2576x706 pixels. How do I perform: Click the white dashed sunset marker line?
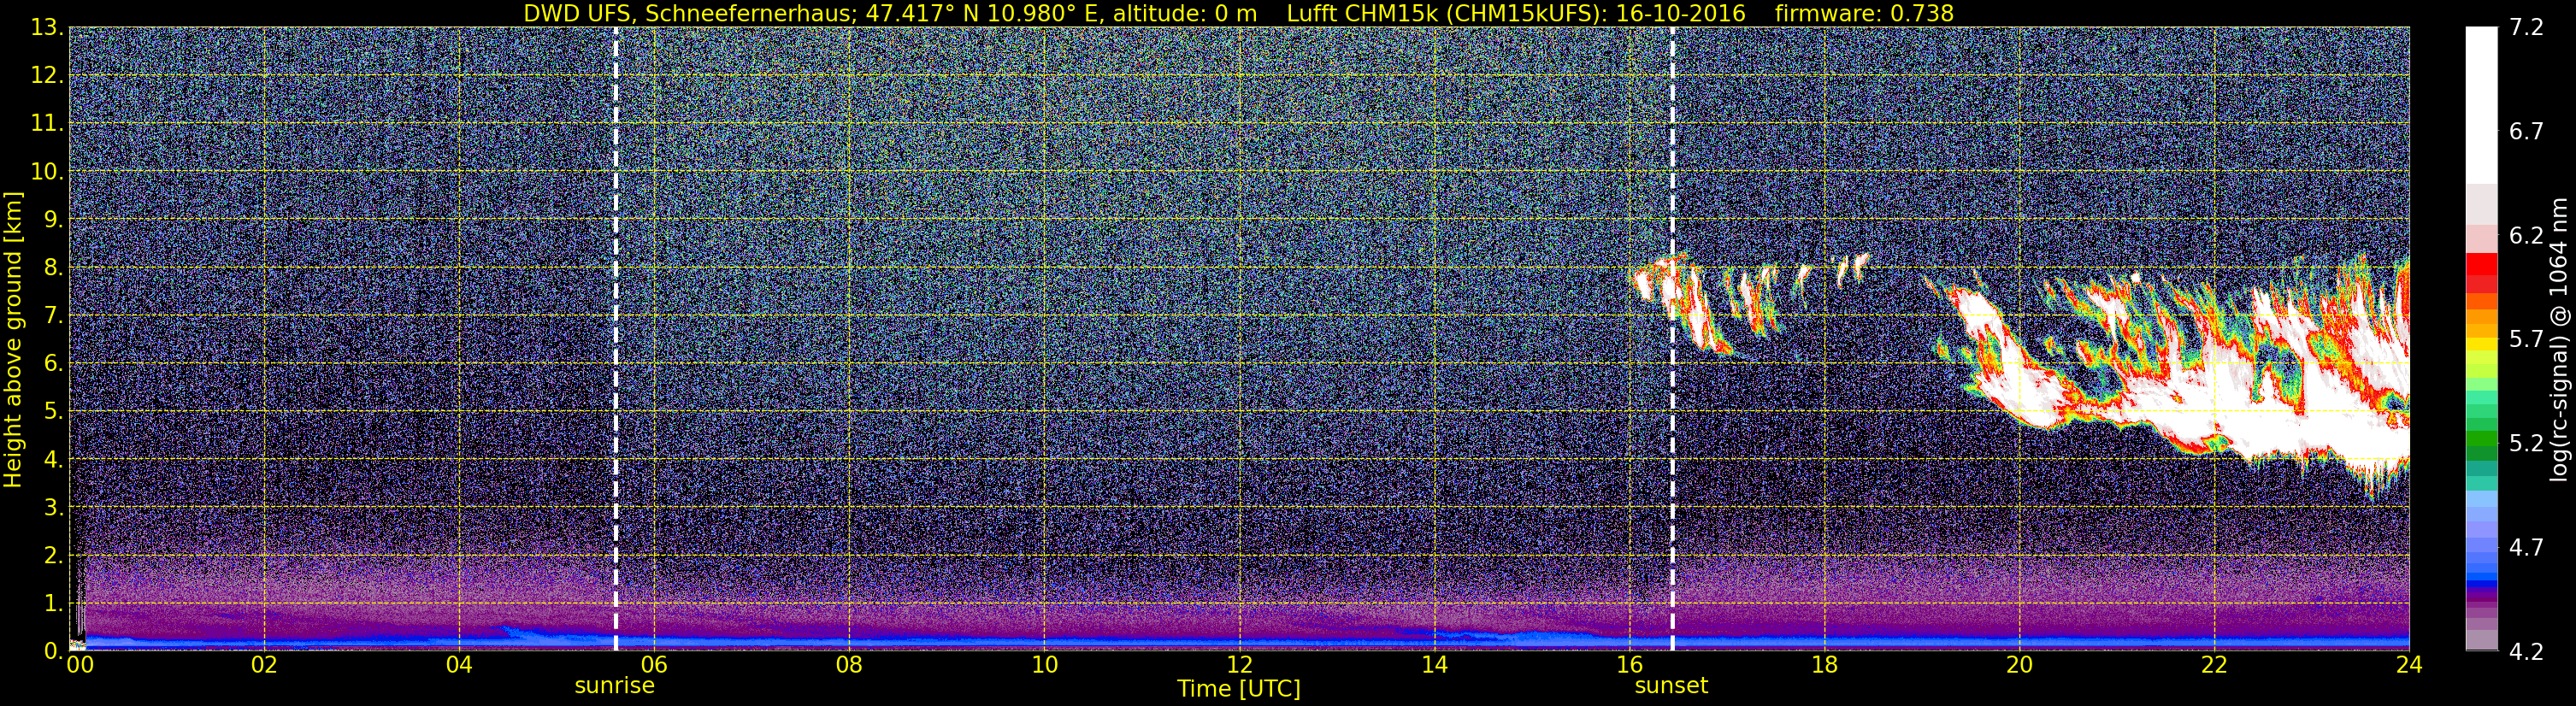click(x=1672, y=338)
